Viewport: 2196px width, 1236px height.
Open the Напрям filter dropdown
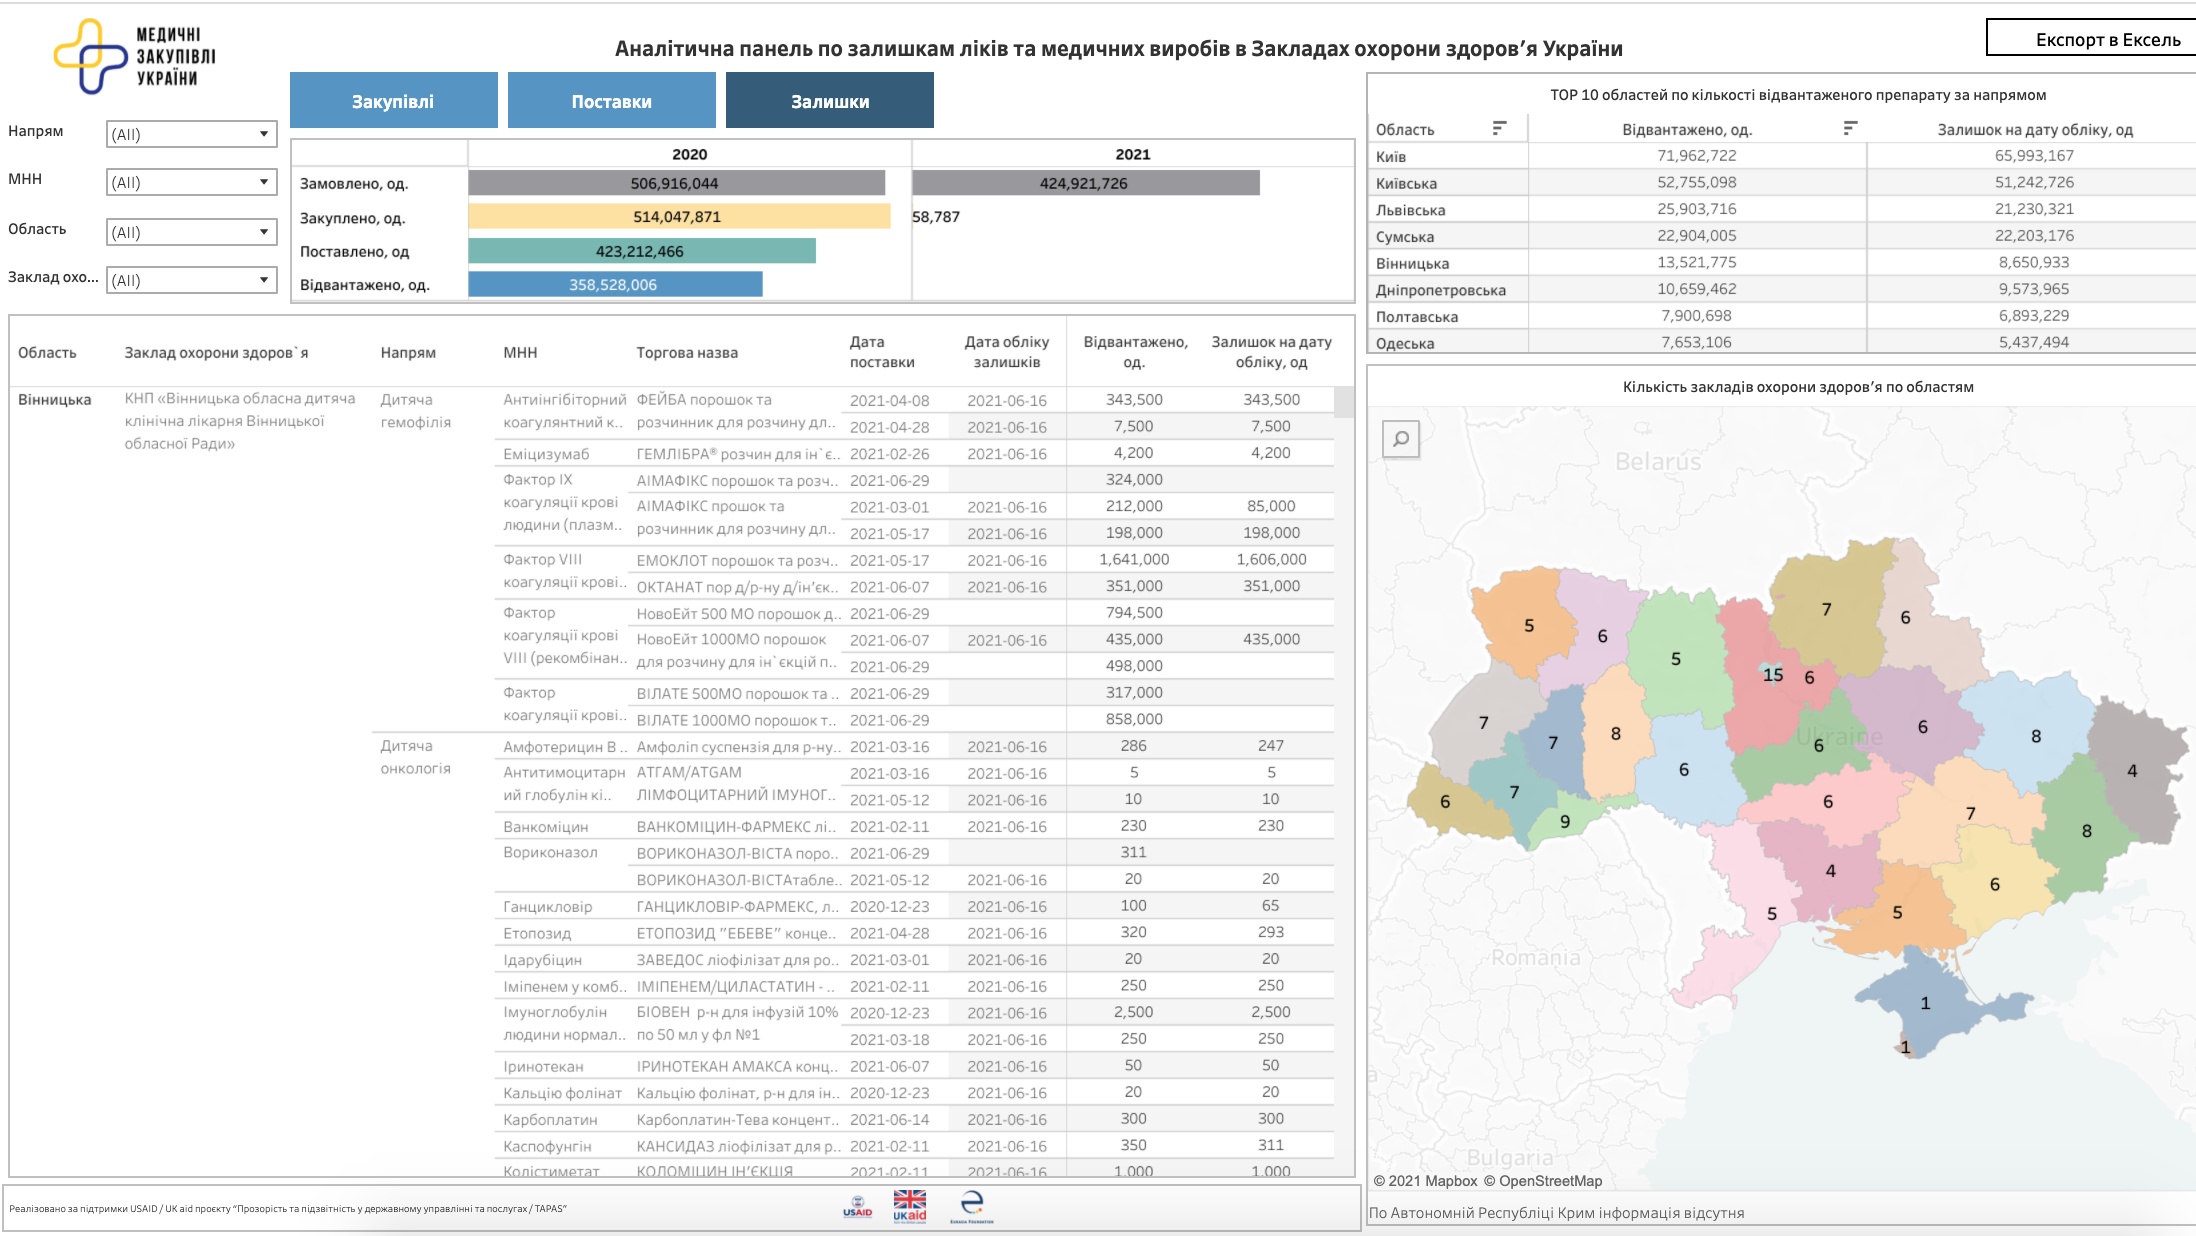(x=192, y=134)
